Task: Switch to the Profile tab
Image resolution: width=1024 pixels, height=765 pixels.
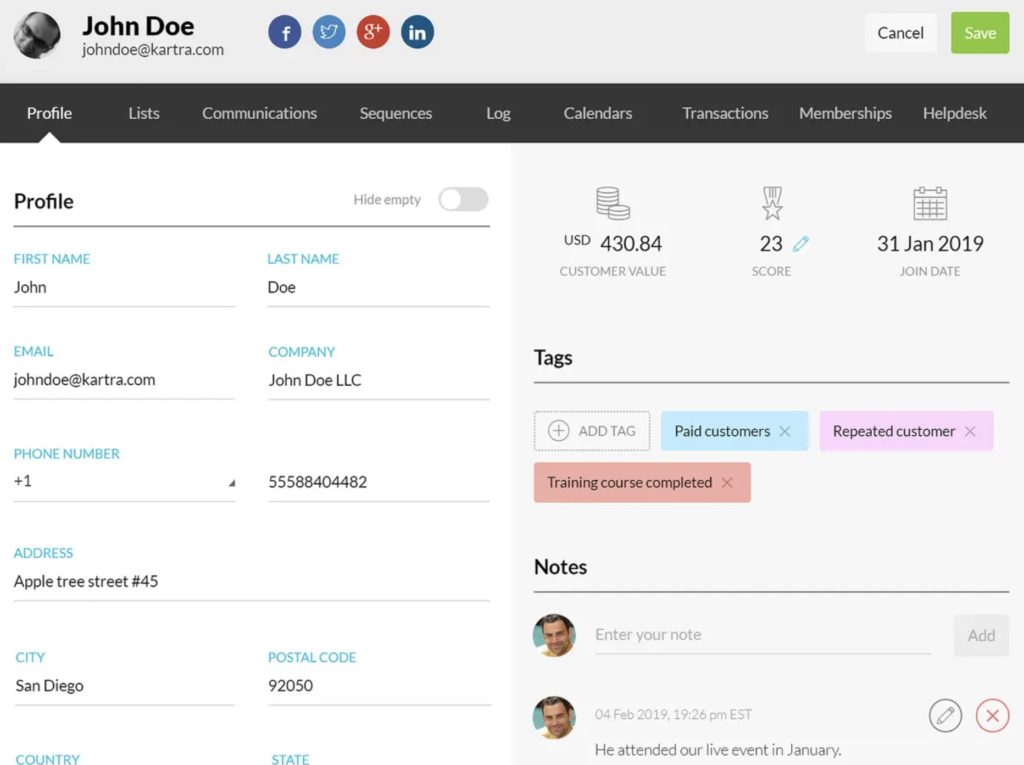Action: (50, 113)
